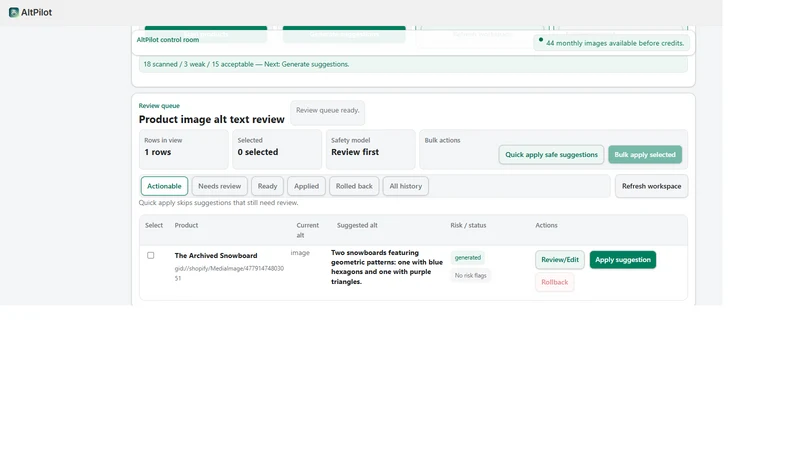Open Review/Edit for The Archived Snowboard

560,260
